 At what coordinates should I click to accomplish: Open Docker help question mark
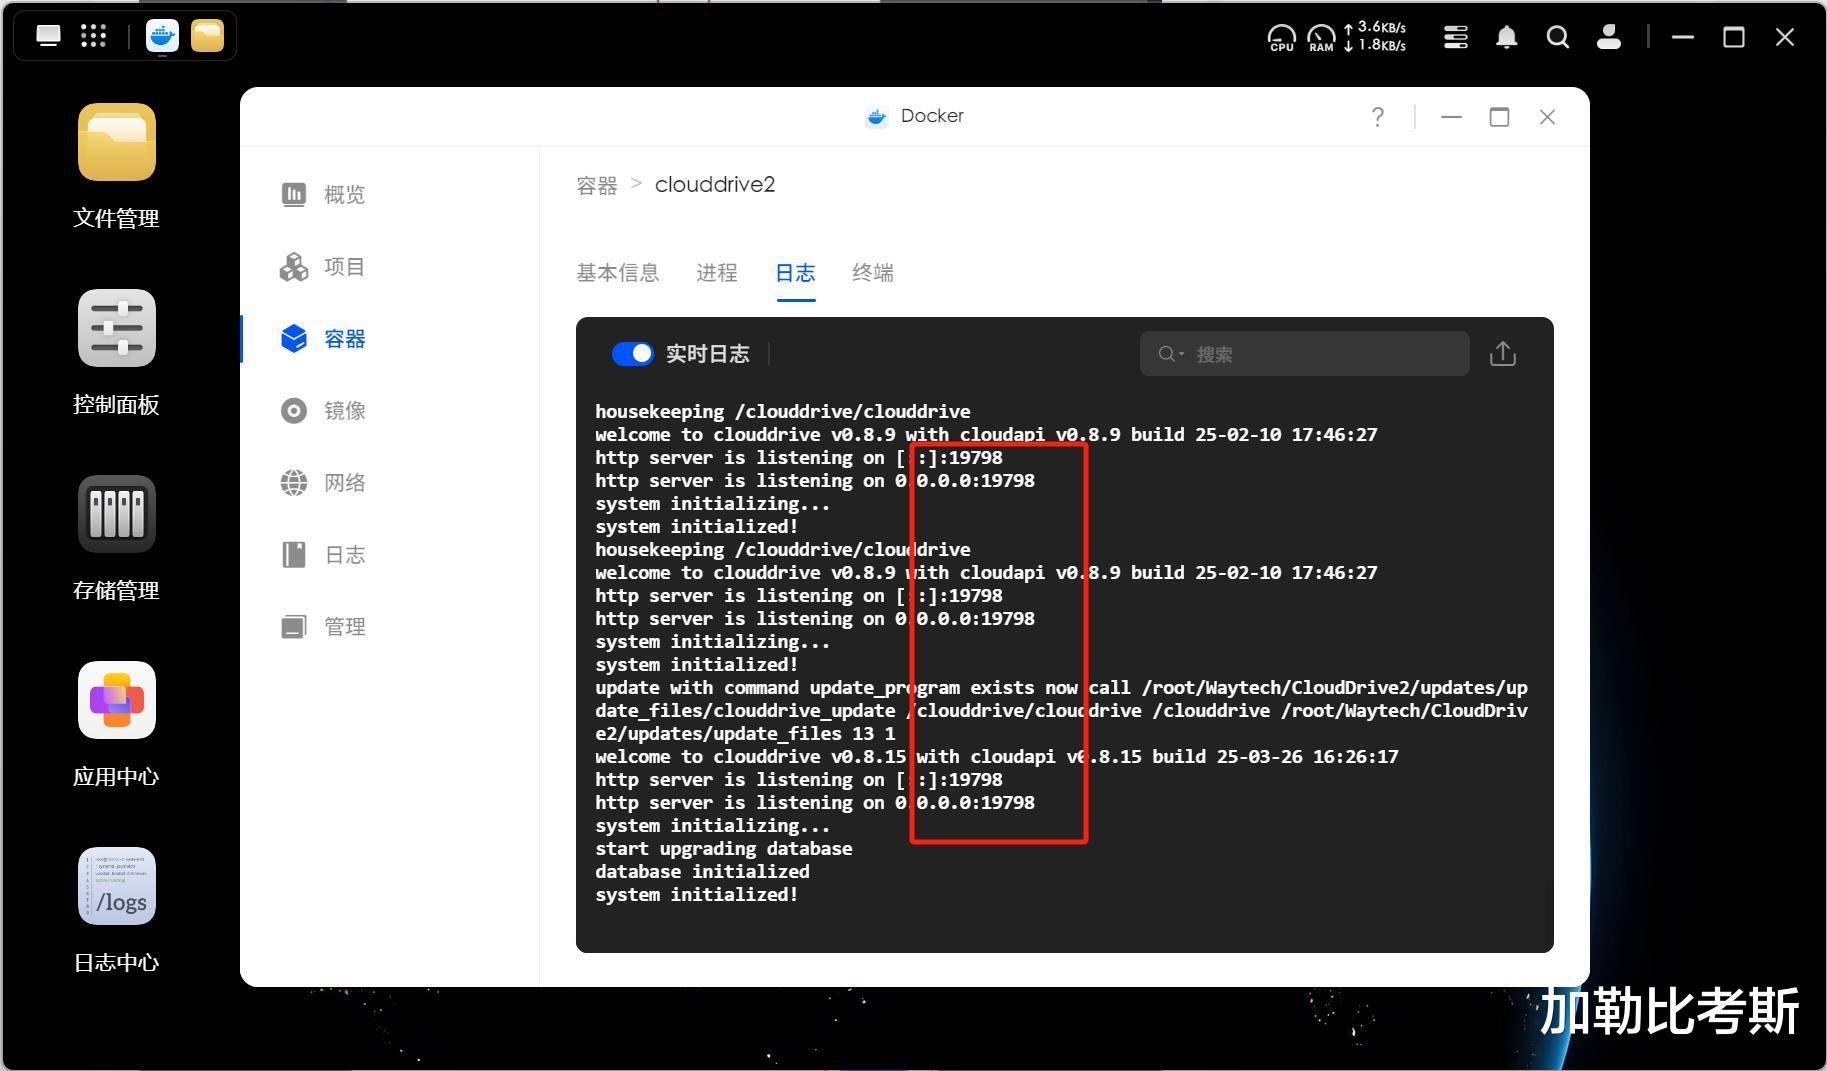1378,117
